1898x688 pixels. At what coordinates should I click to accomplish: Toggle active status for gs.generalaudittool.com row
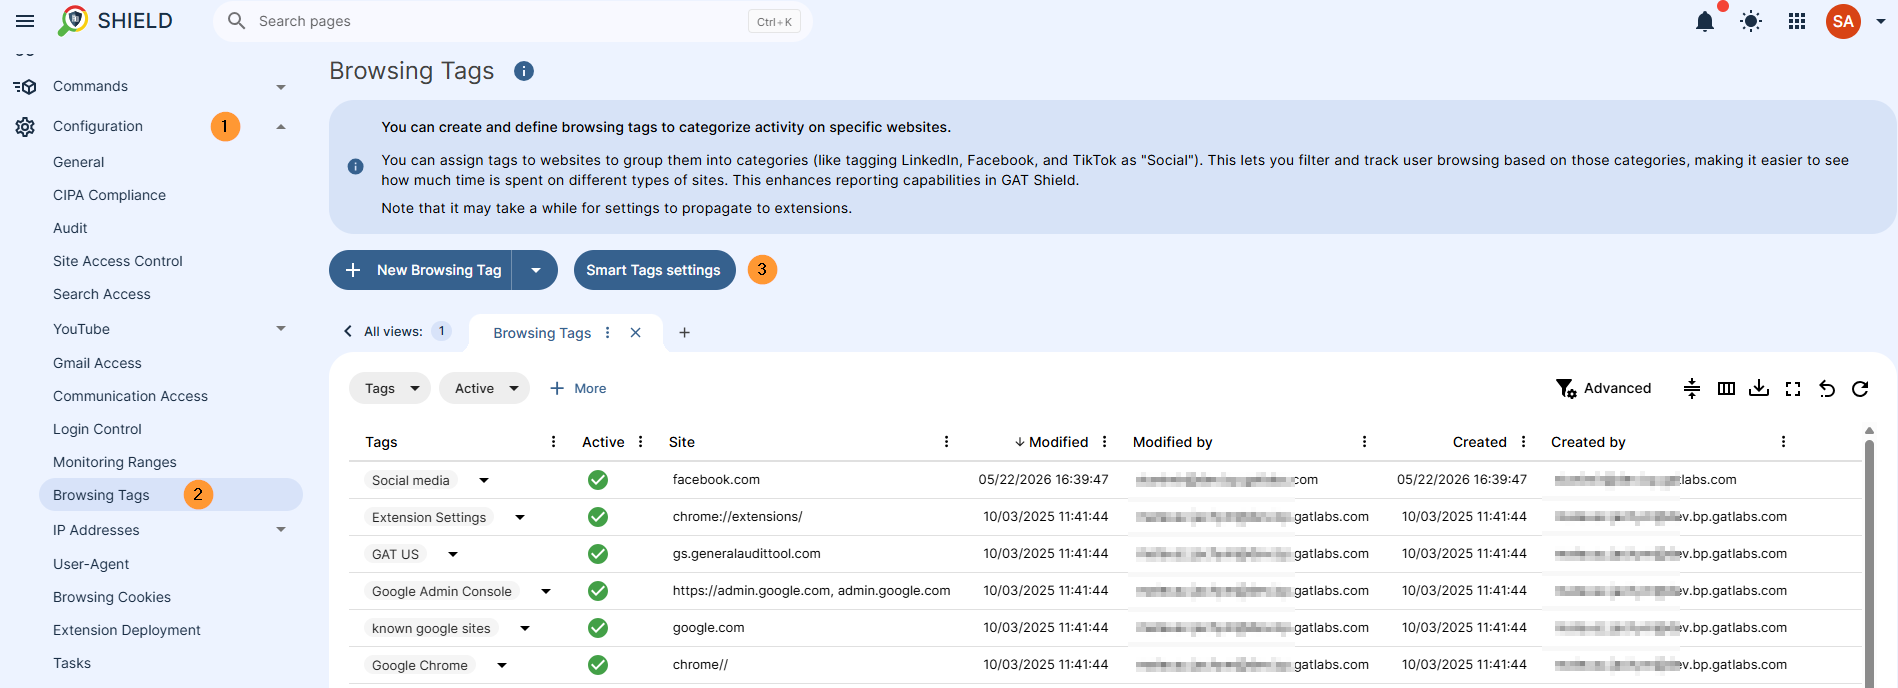(598, 554)
